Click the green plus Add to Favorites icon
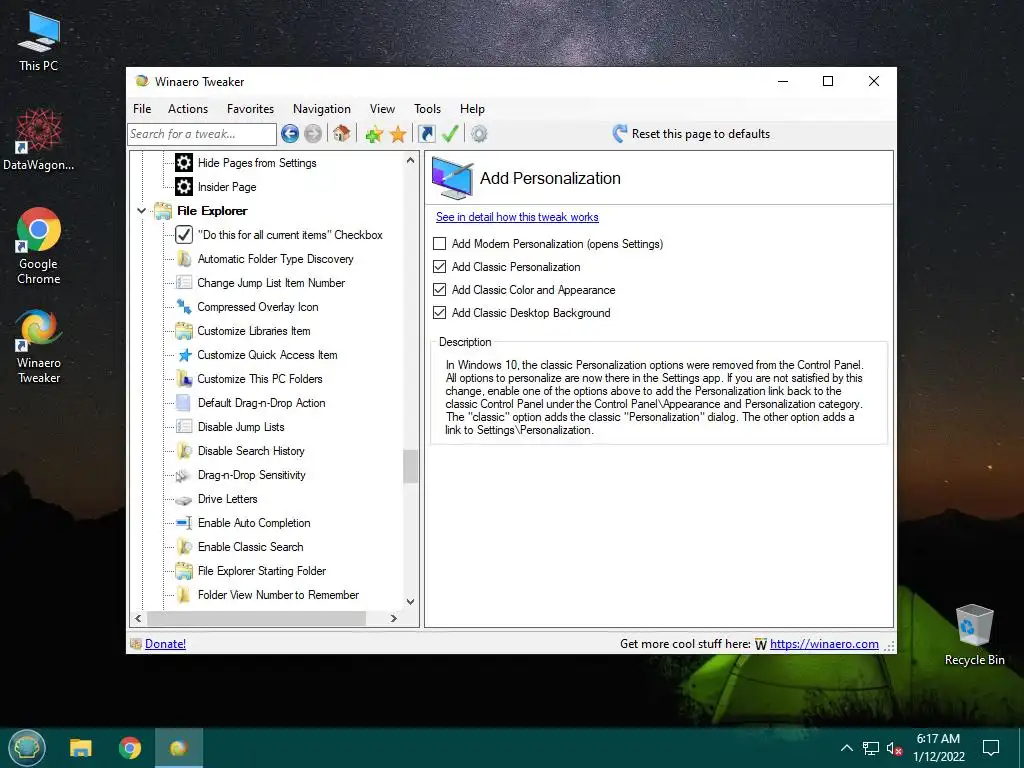The image size is (1024, 768). [x=374, y=135]
